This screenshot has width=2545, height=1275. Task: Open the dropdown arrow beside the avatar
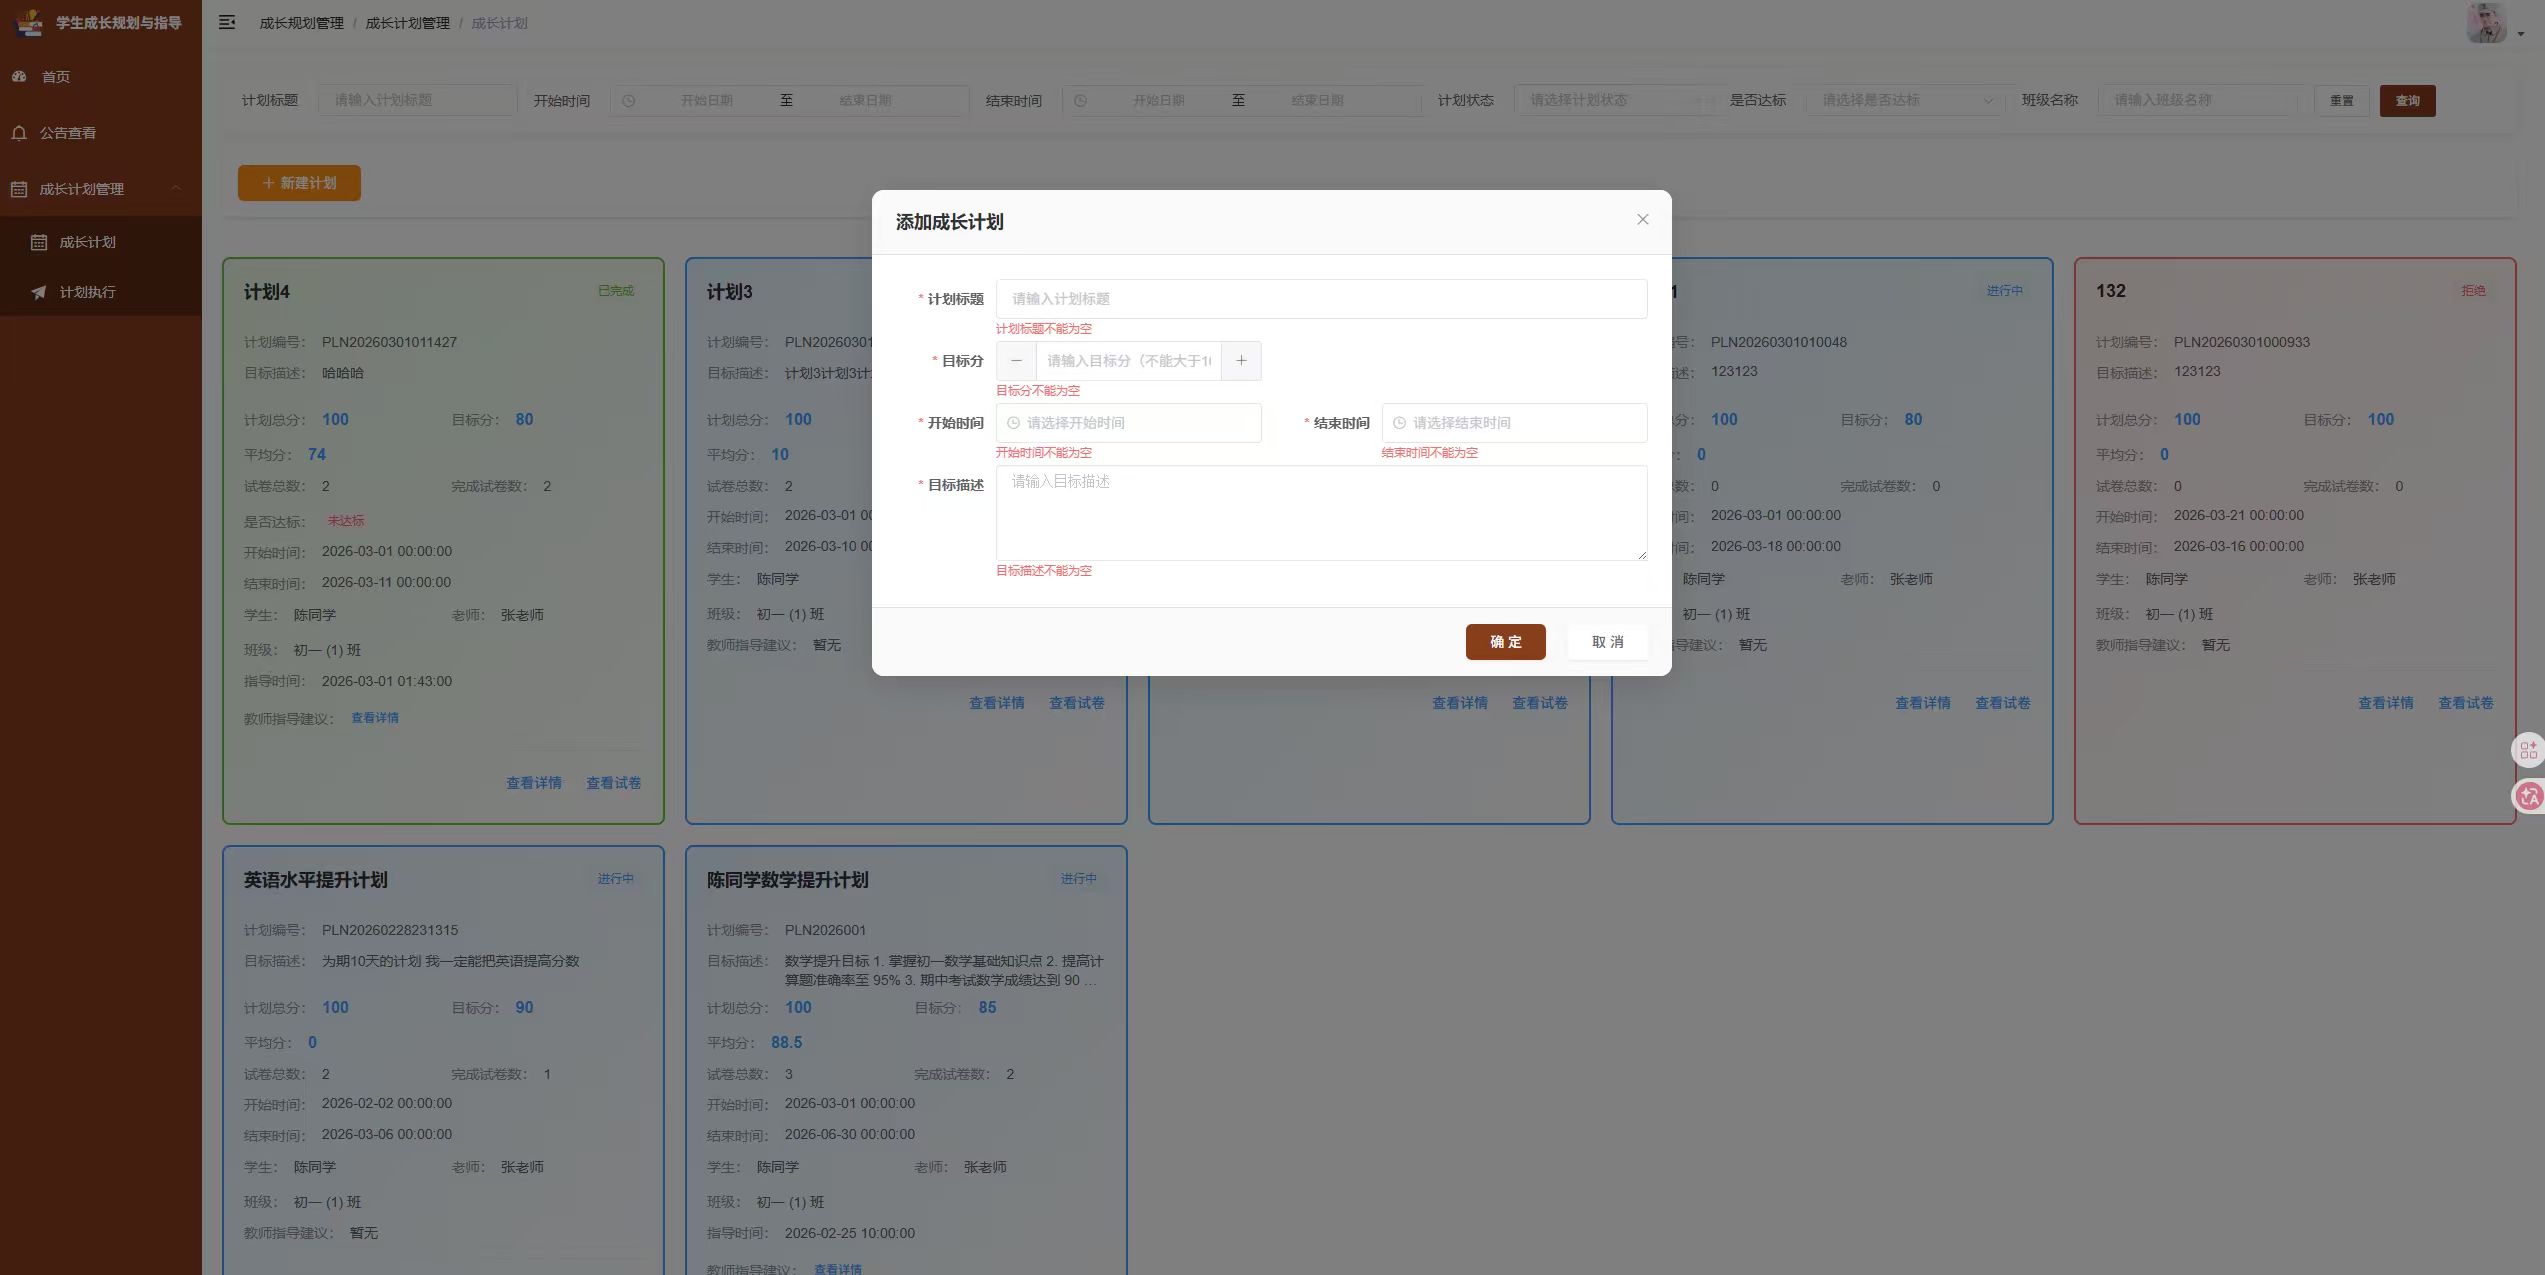2520,33
